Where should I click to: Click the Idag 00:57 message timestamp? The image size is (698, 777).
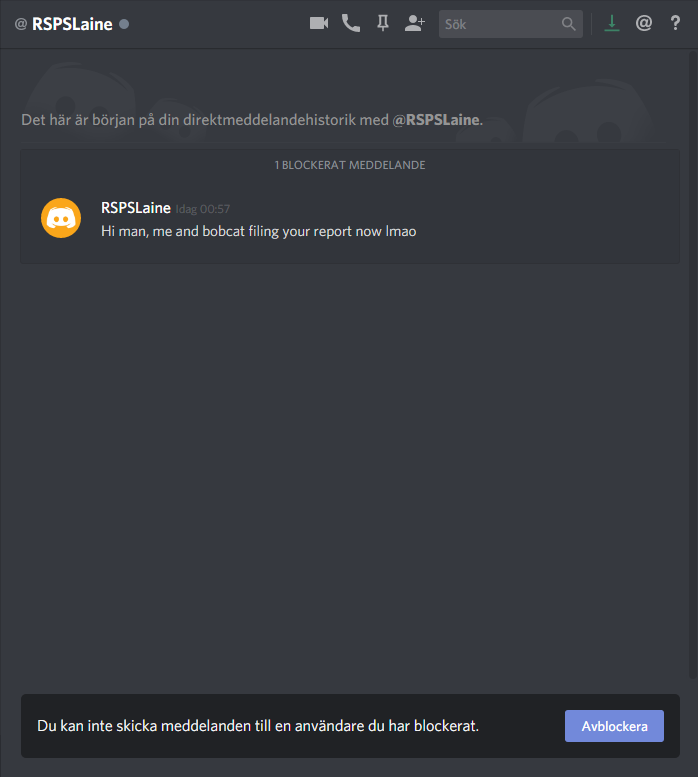[x=203, y=209]
